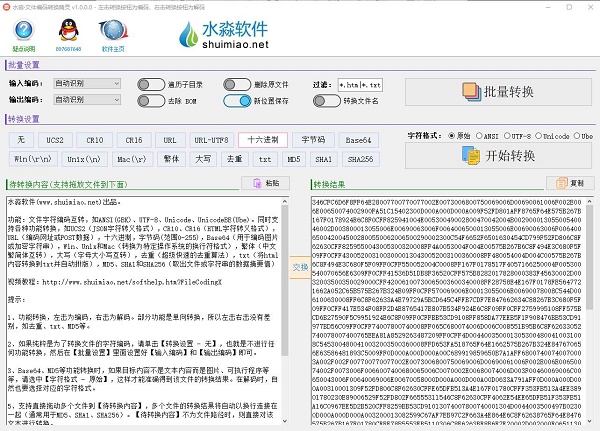Click the shuimiao.net water drop logo
This screenshot has height=431, width=600.
click(196, 35)
